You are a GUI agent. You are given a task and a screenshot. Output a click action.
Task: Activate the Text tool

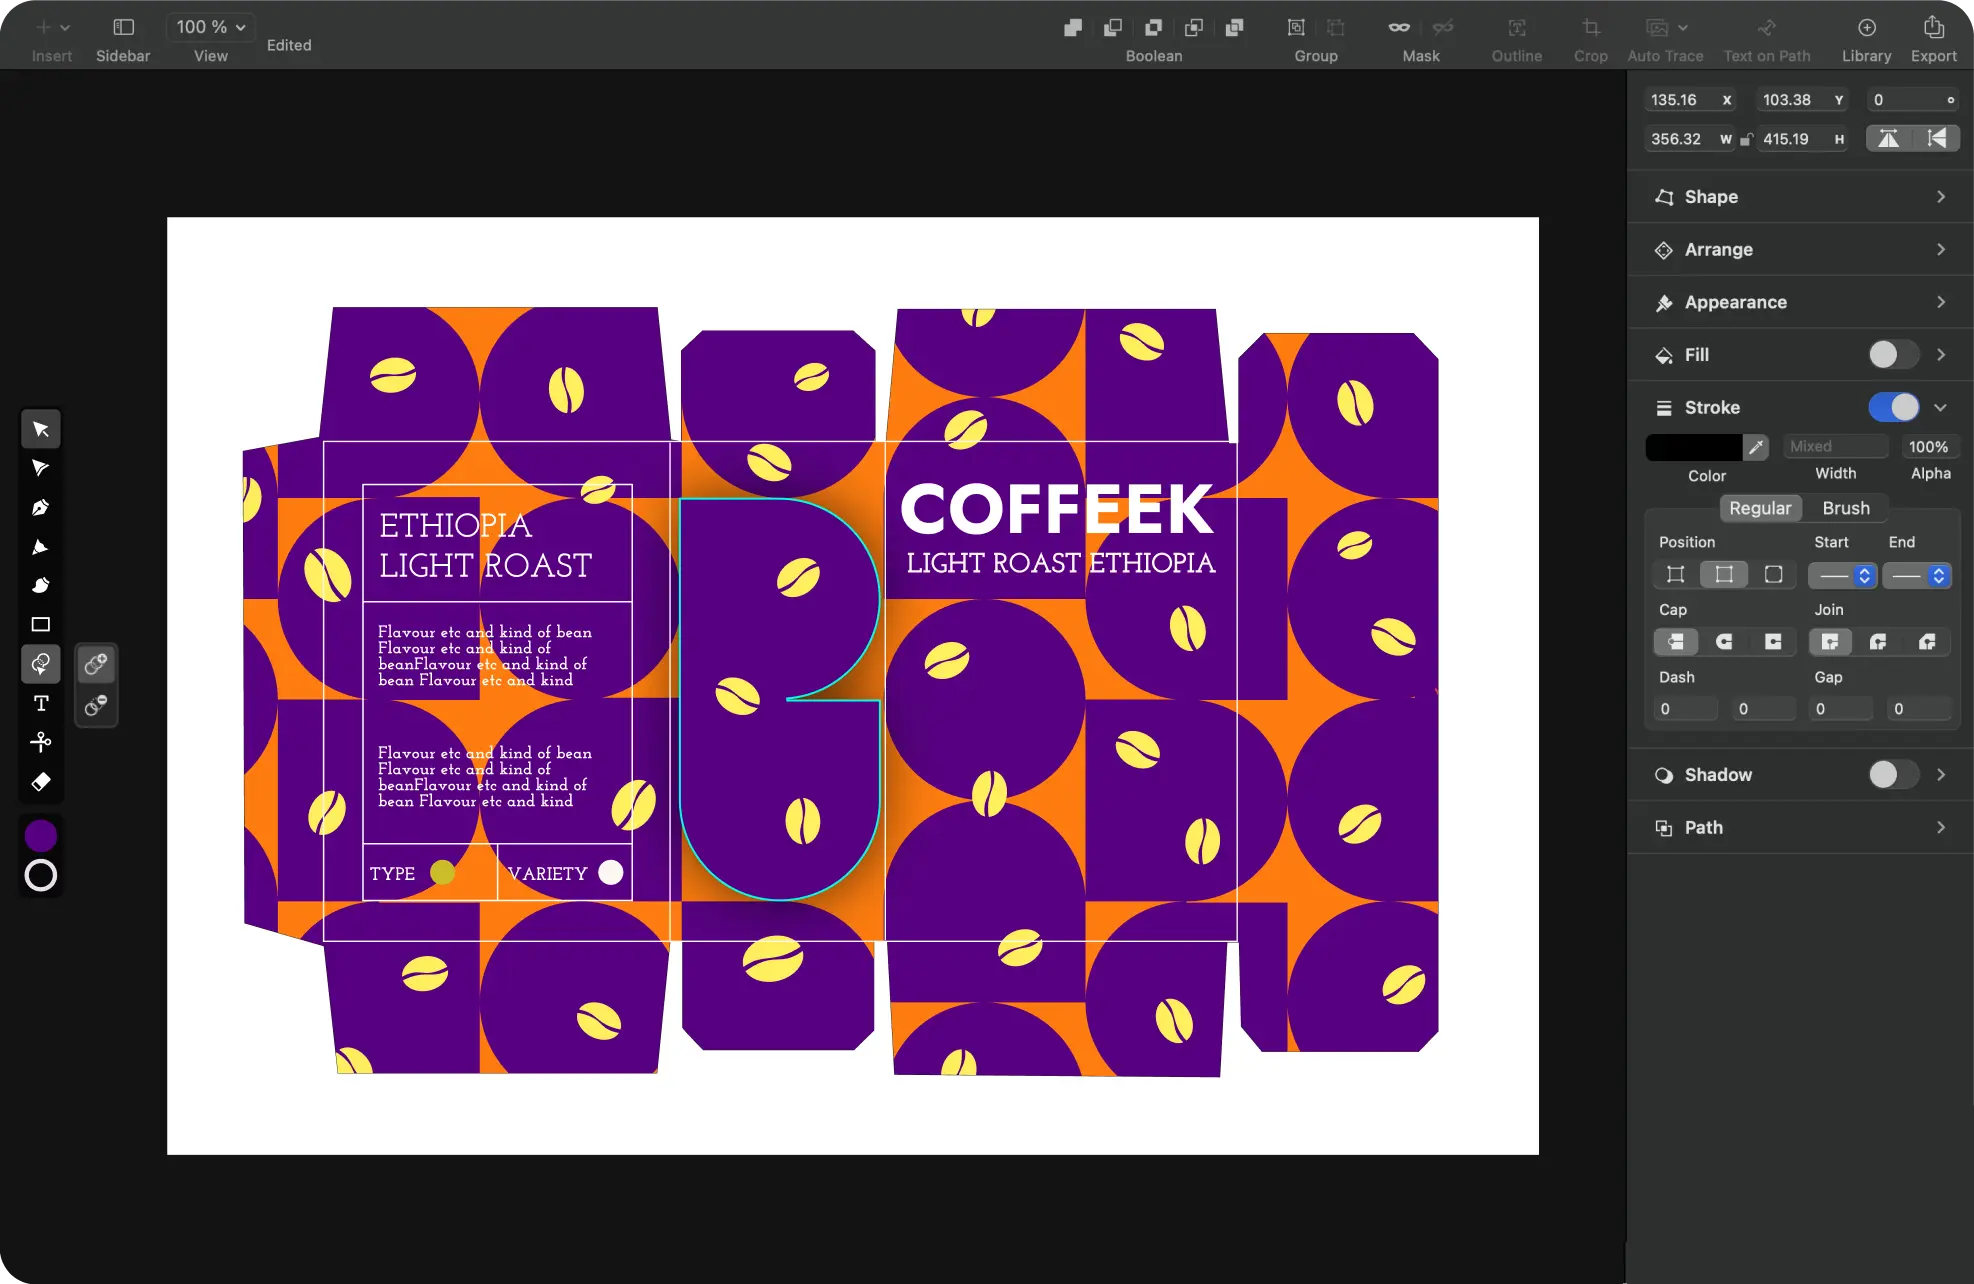[40, 703]
